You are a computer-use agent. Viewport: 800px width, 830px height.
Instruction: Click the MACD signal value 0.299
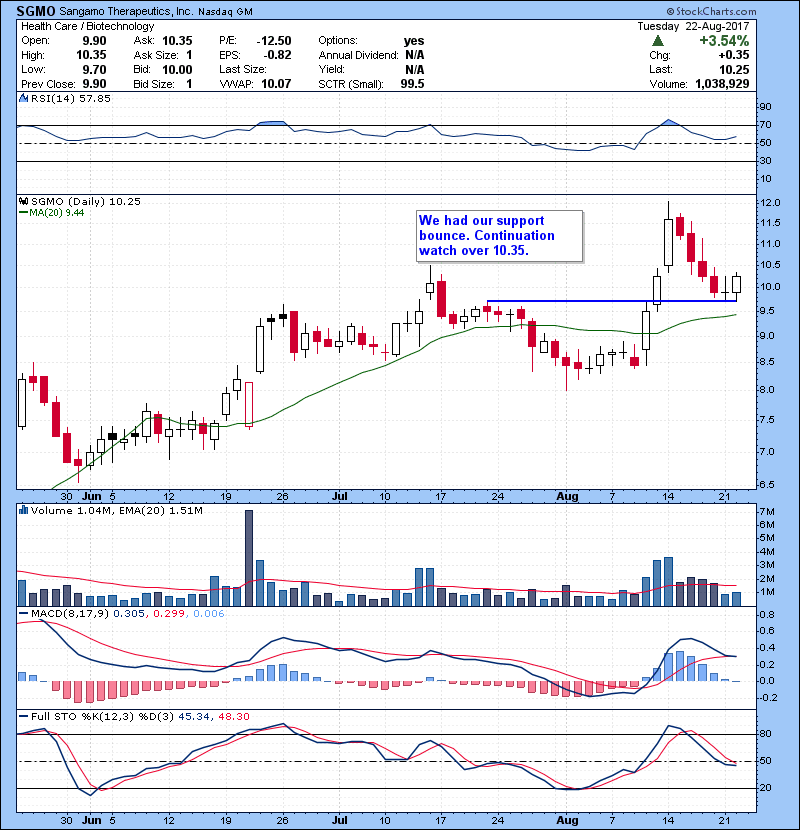click(169, 614)
